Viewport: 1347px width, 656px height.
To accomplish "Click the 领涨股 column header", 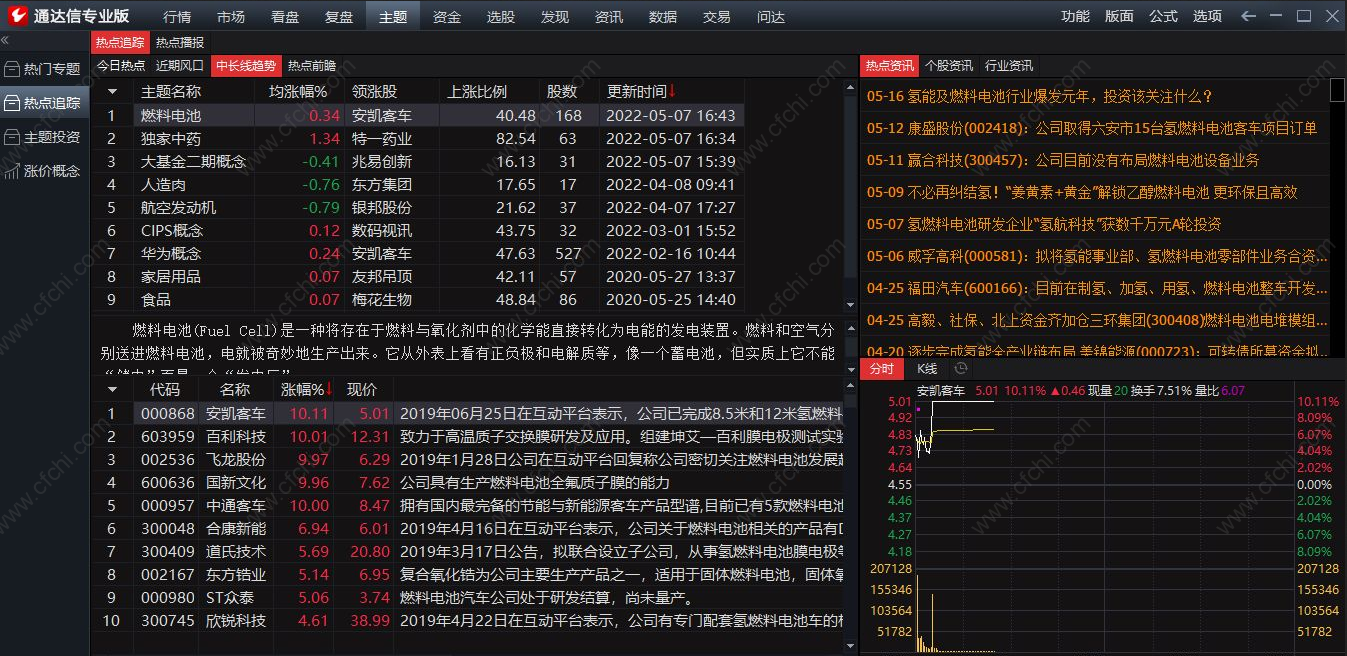I will [x=374, y=91].
